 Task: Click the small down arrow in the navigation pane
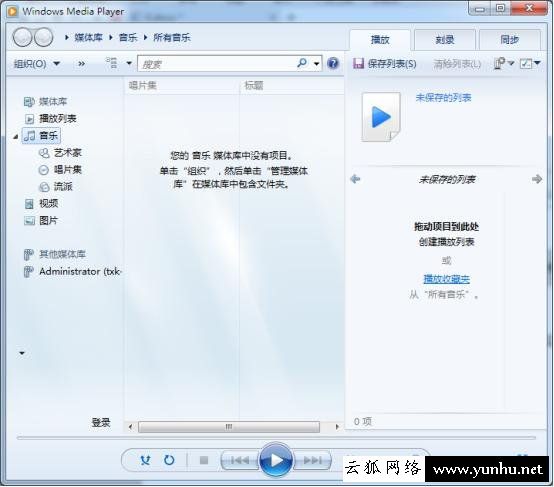pyautogui.click(x=22, y=353)
